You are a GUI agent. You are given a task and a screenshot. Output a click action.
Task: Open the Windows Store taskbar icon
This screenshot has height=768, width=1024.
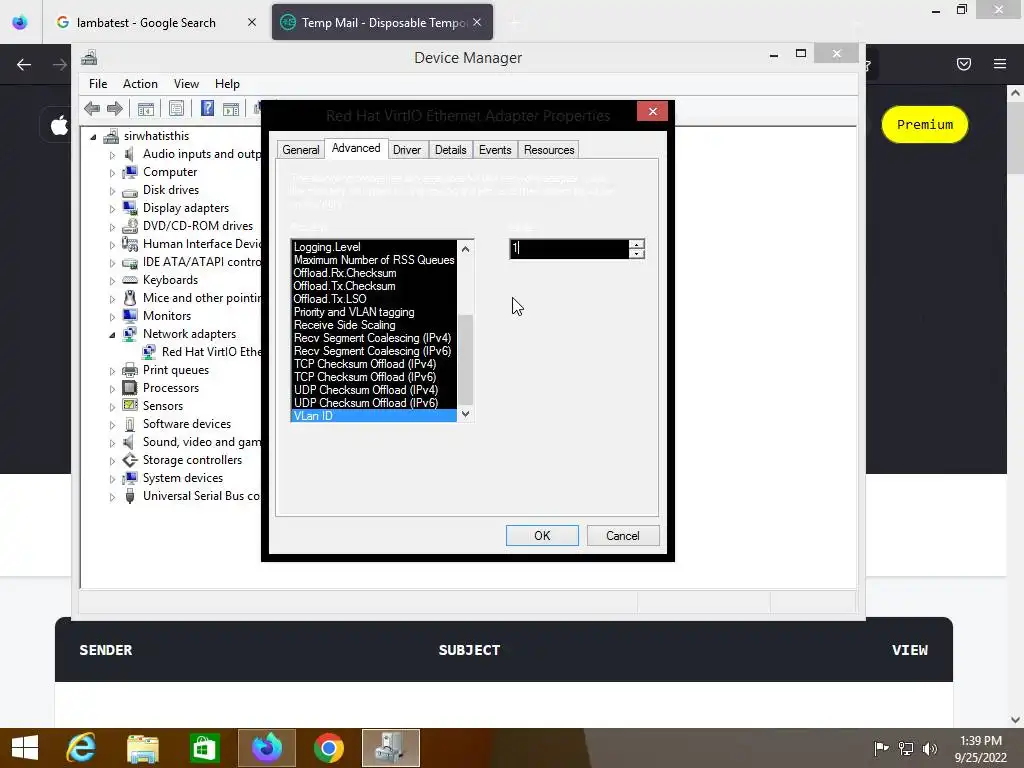coord(204,748)
